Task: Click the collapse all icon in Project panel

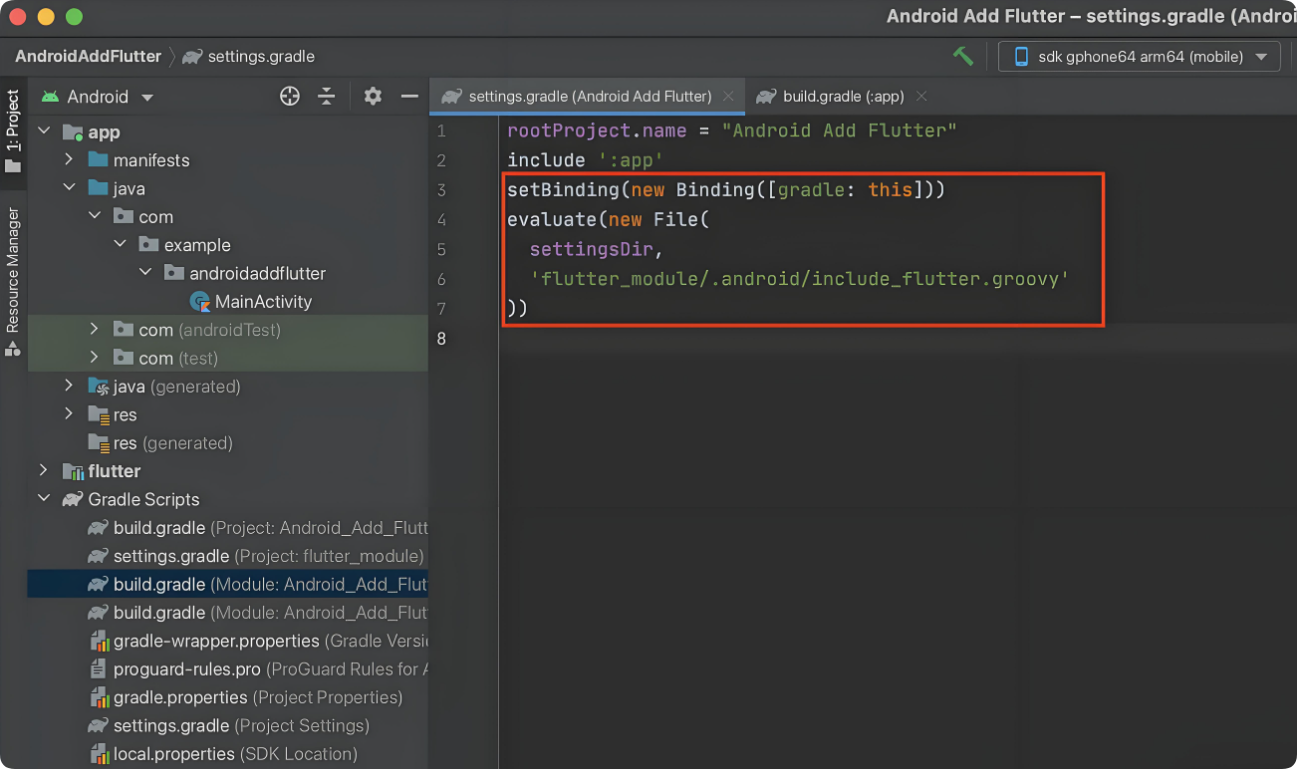Action: (327, 96)
